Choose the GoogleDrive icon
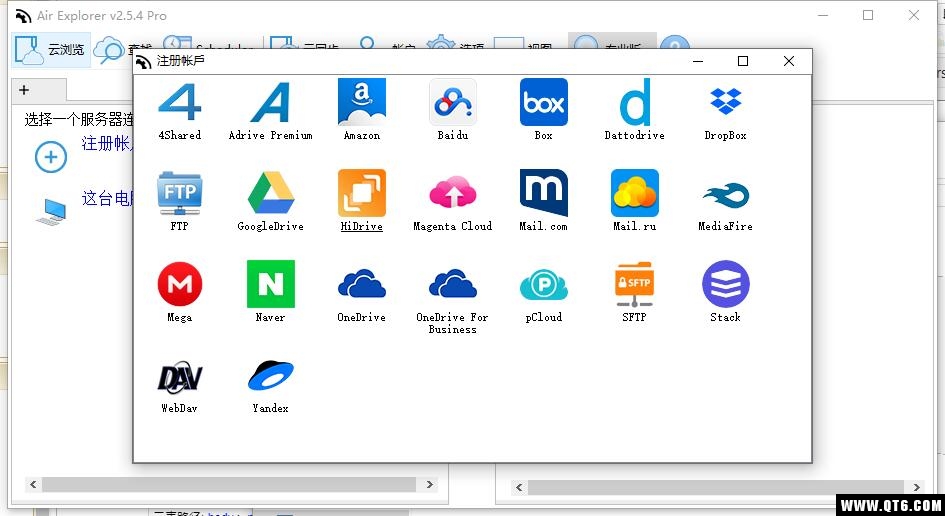Screen dimensions: 945x516 coord(271,193)
